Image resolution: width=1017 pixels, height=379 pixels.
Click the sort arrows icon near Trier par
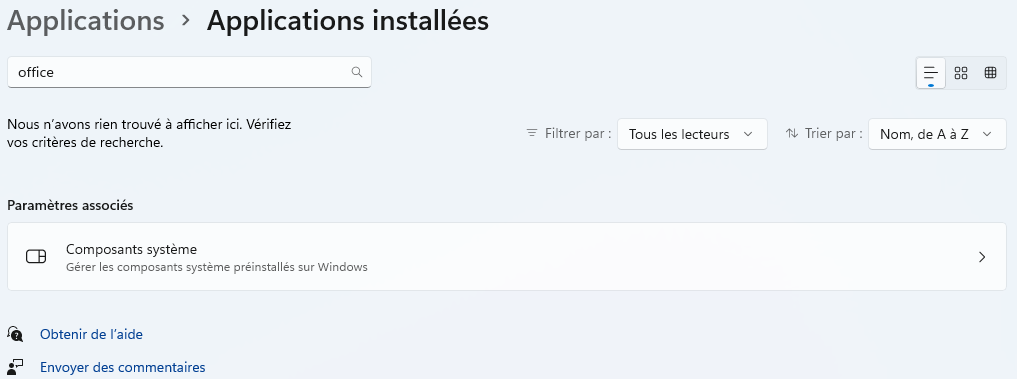792,134
